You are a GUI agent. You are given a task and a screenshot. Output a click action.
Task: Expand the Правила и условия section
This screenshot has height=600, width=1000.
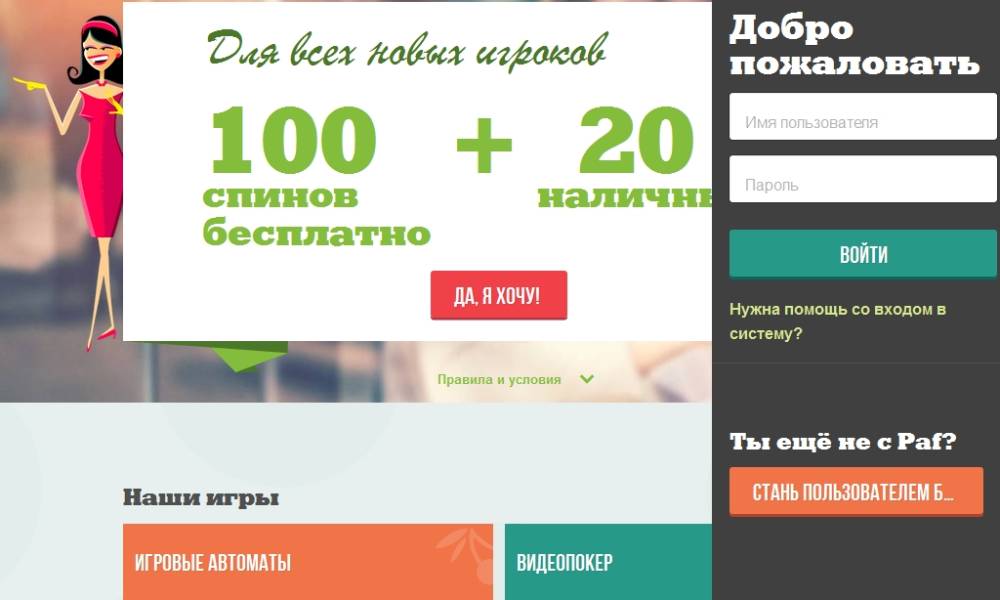coord(499,379)
